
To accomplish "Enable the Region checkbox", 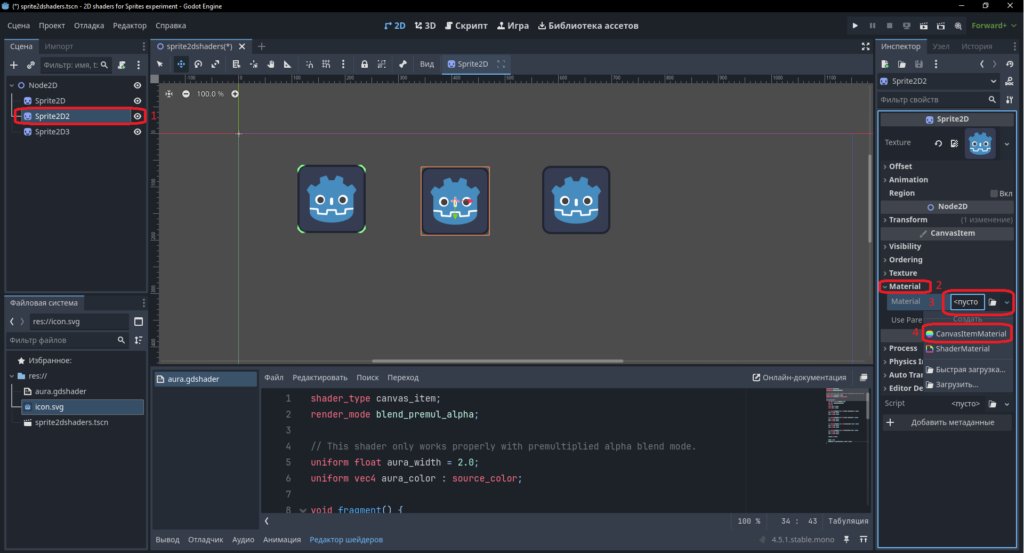I will coord(994,193).
